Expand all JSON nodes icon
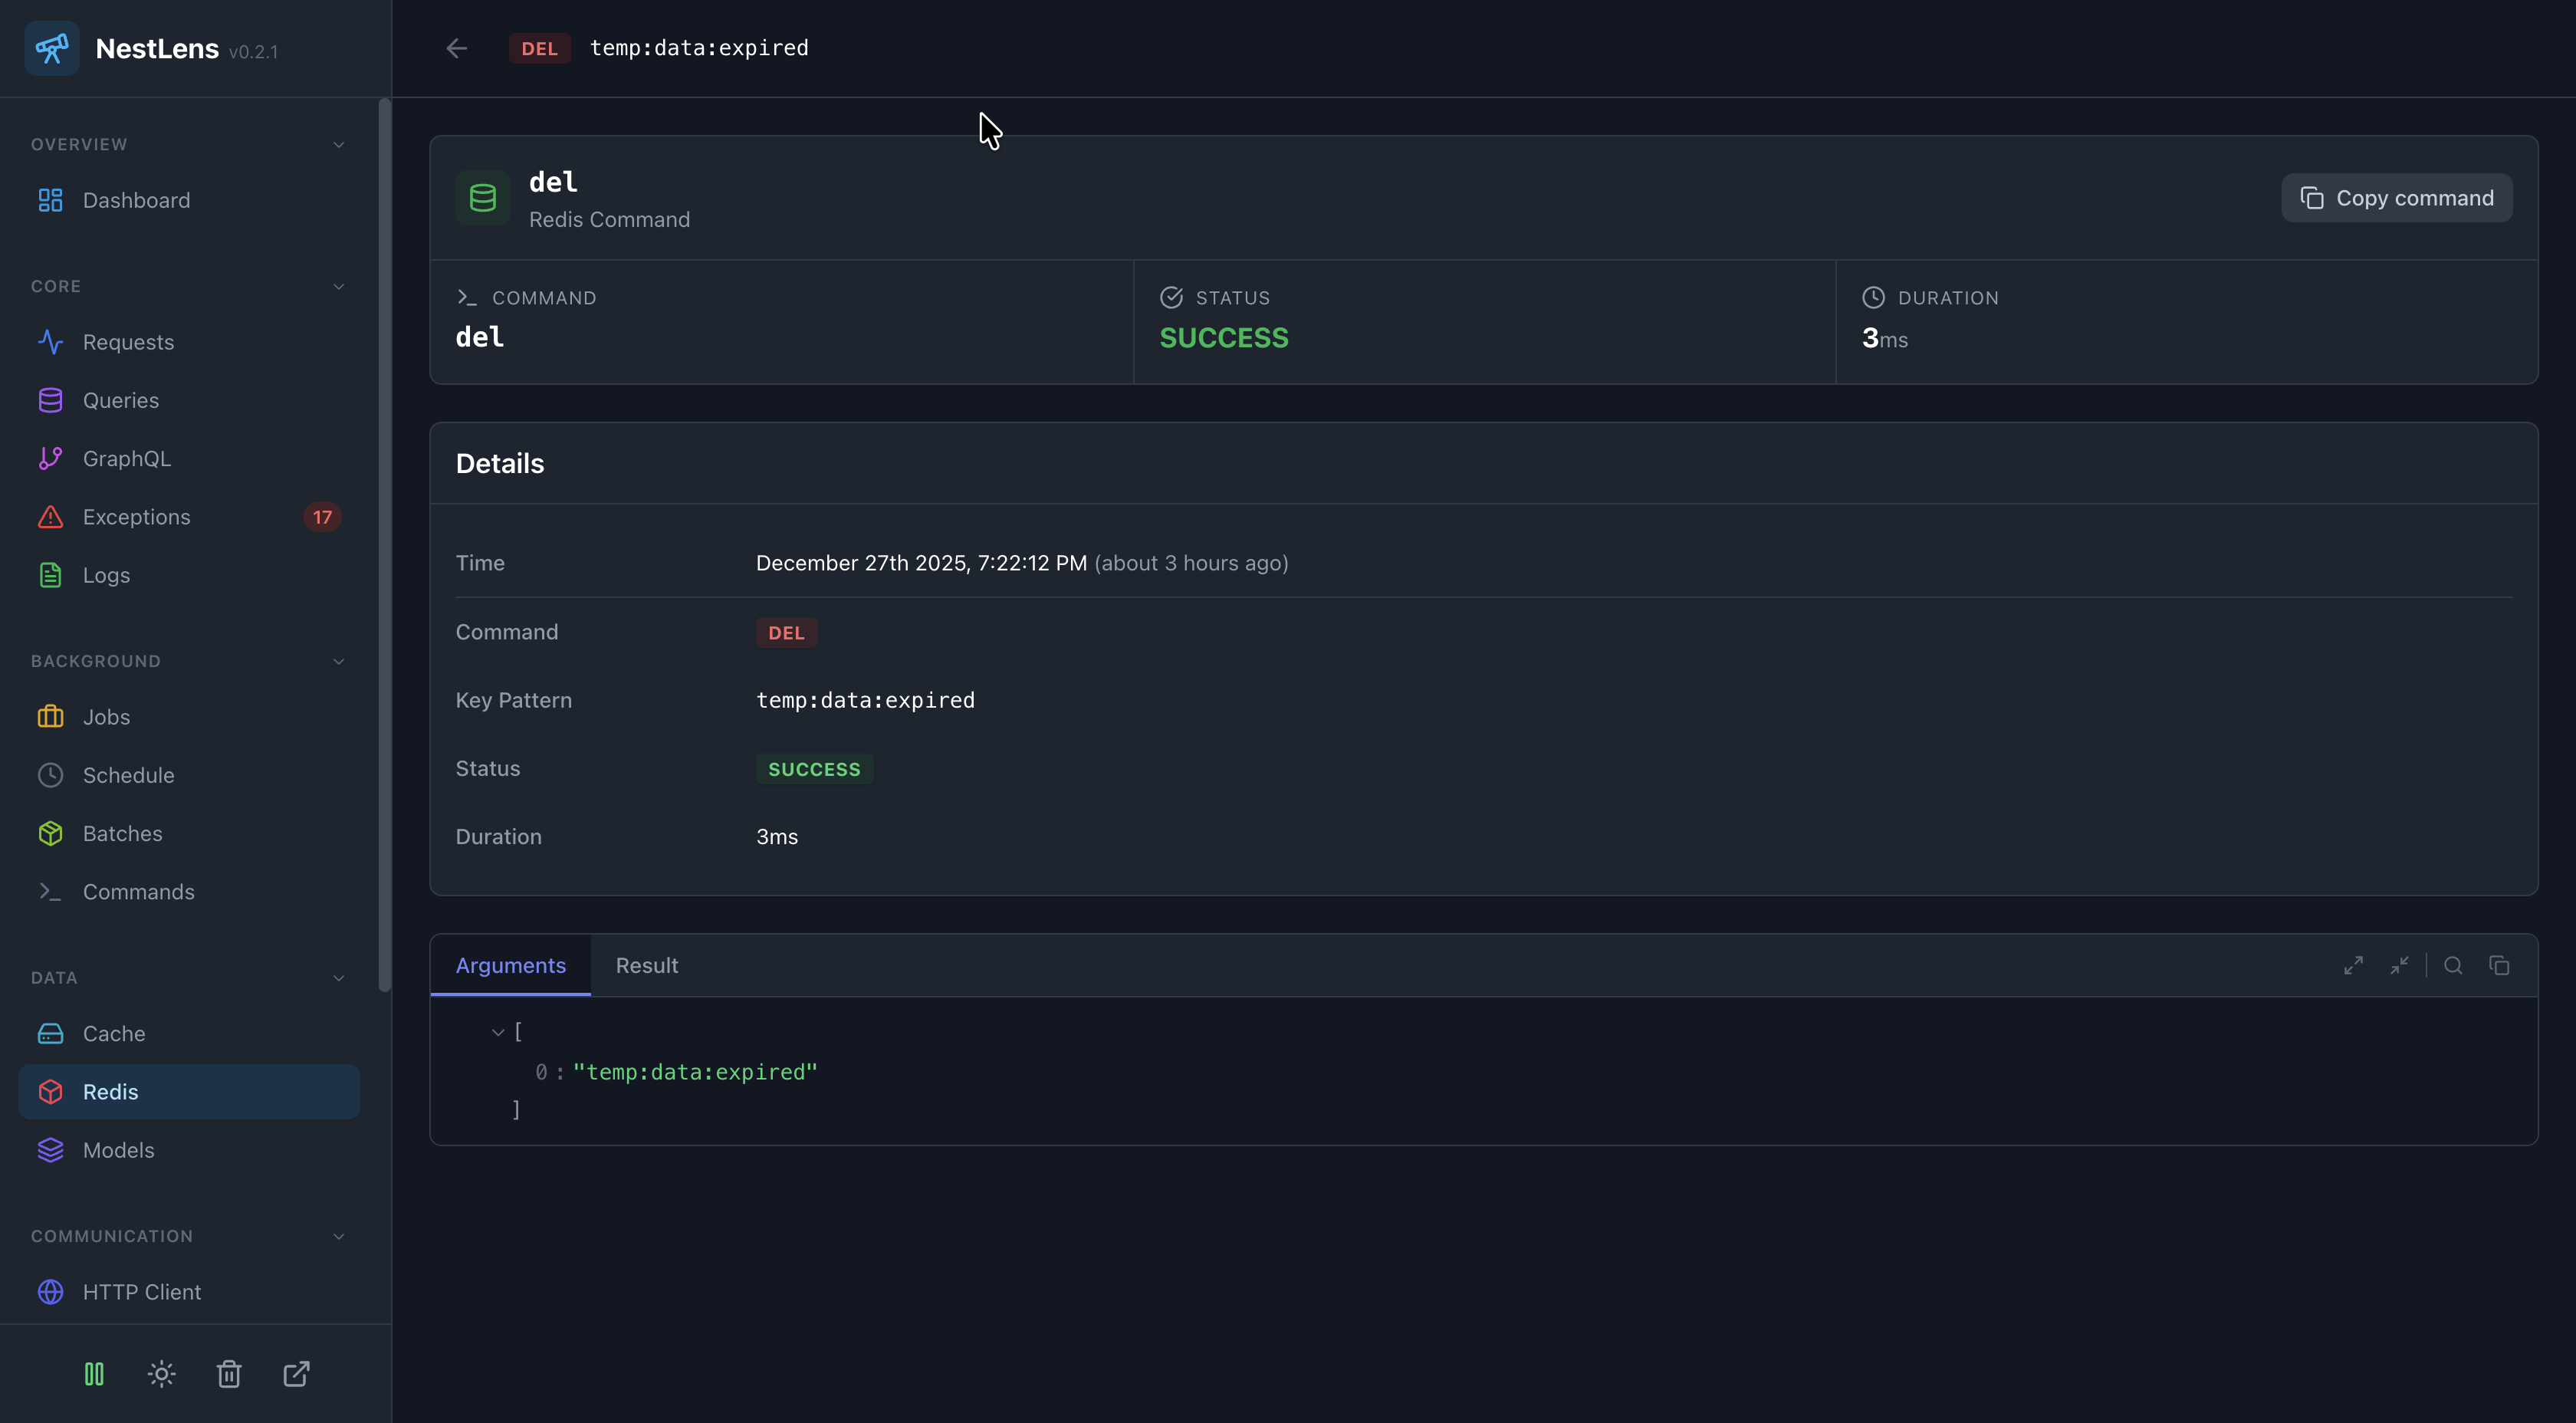 click(2353, 965)
